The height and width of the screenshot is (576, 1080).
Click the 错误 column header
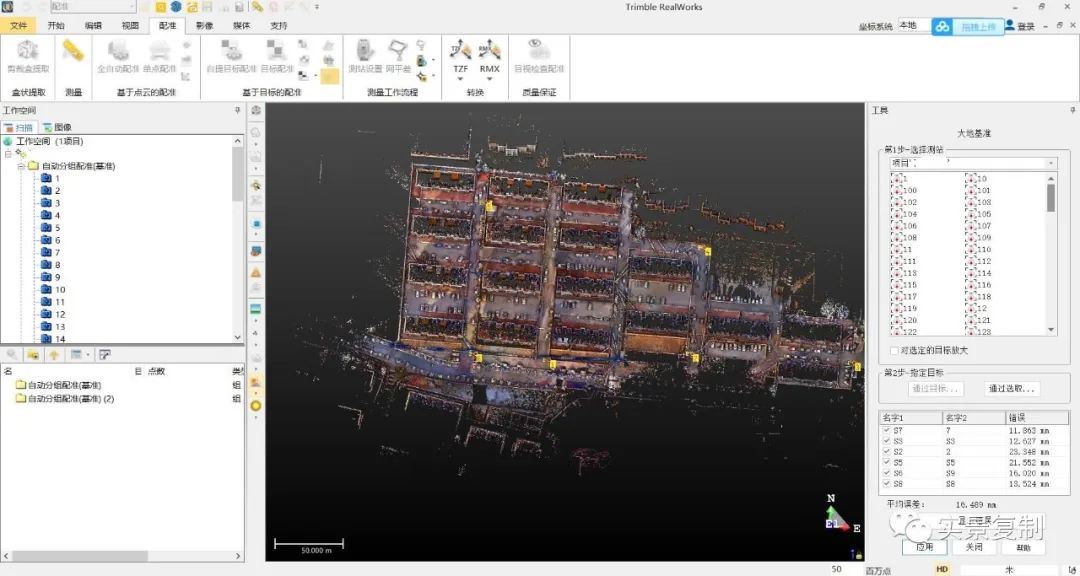(x=1037, y=418)
